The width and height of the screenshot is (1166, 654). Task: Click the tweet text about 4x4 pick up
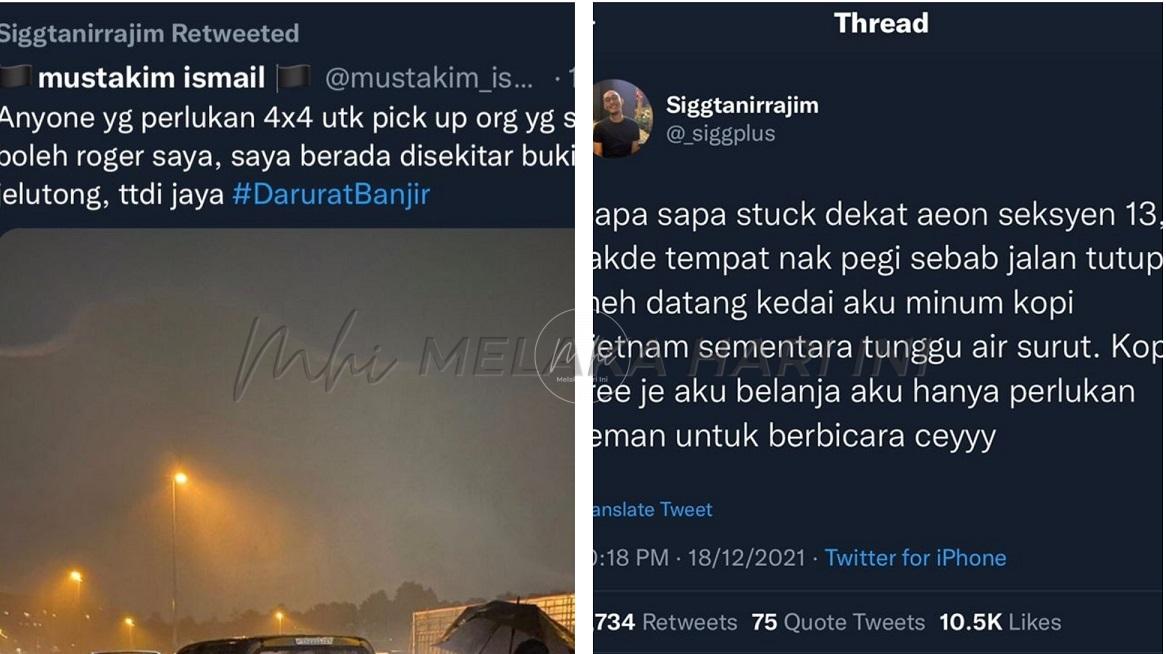click(x=287, y=156)
